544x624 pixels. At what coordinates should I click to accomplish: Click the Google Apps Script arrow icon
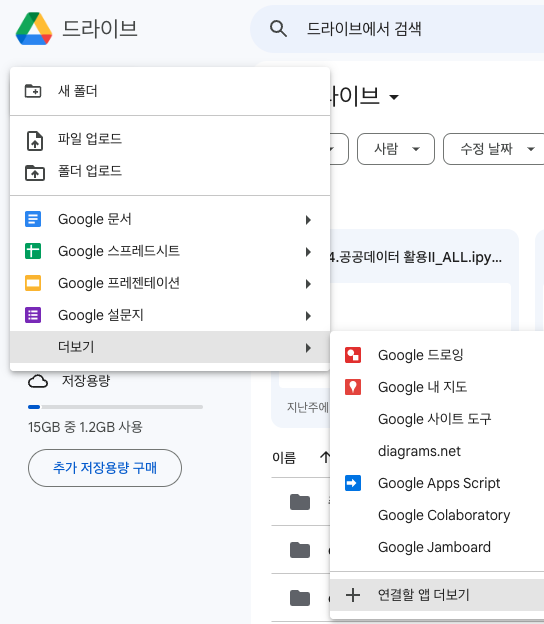353,483
